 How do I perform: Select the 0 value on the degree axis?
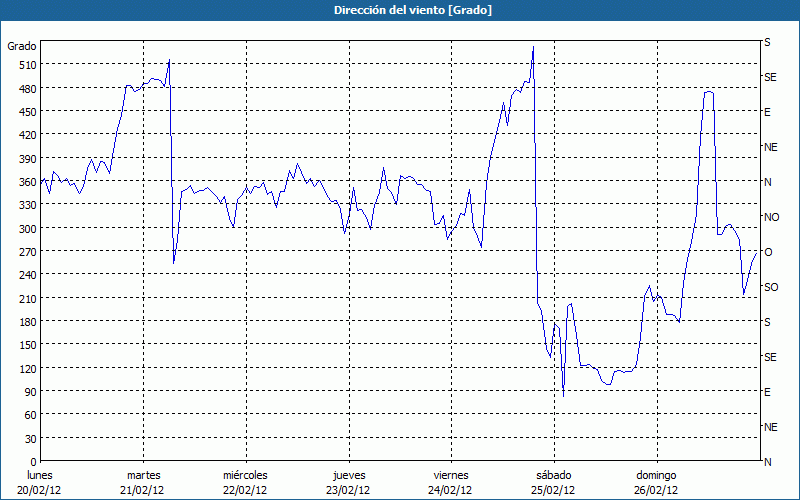[x=33, y=462]
